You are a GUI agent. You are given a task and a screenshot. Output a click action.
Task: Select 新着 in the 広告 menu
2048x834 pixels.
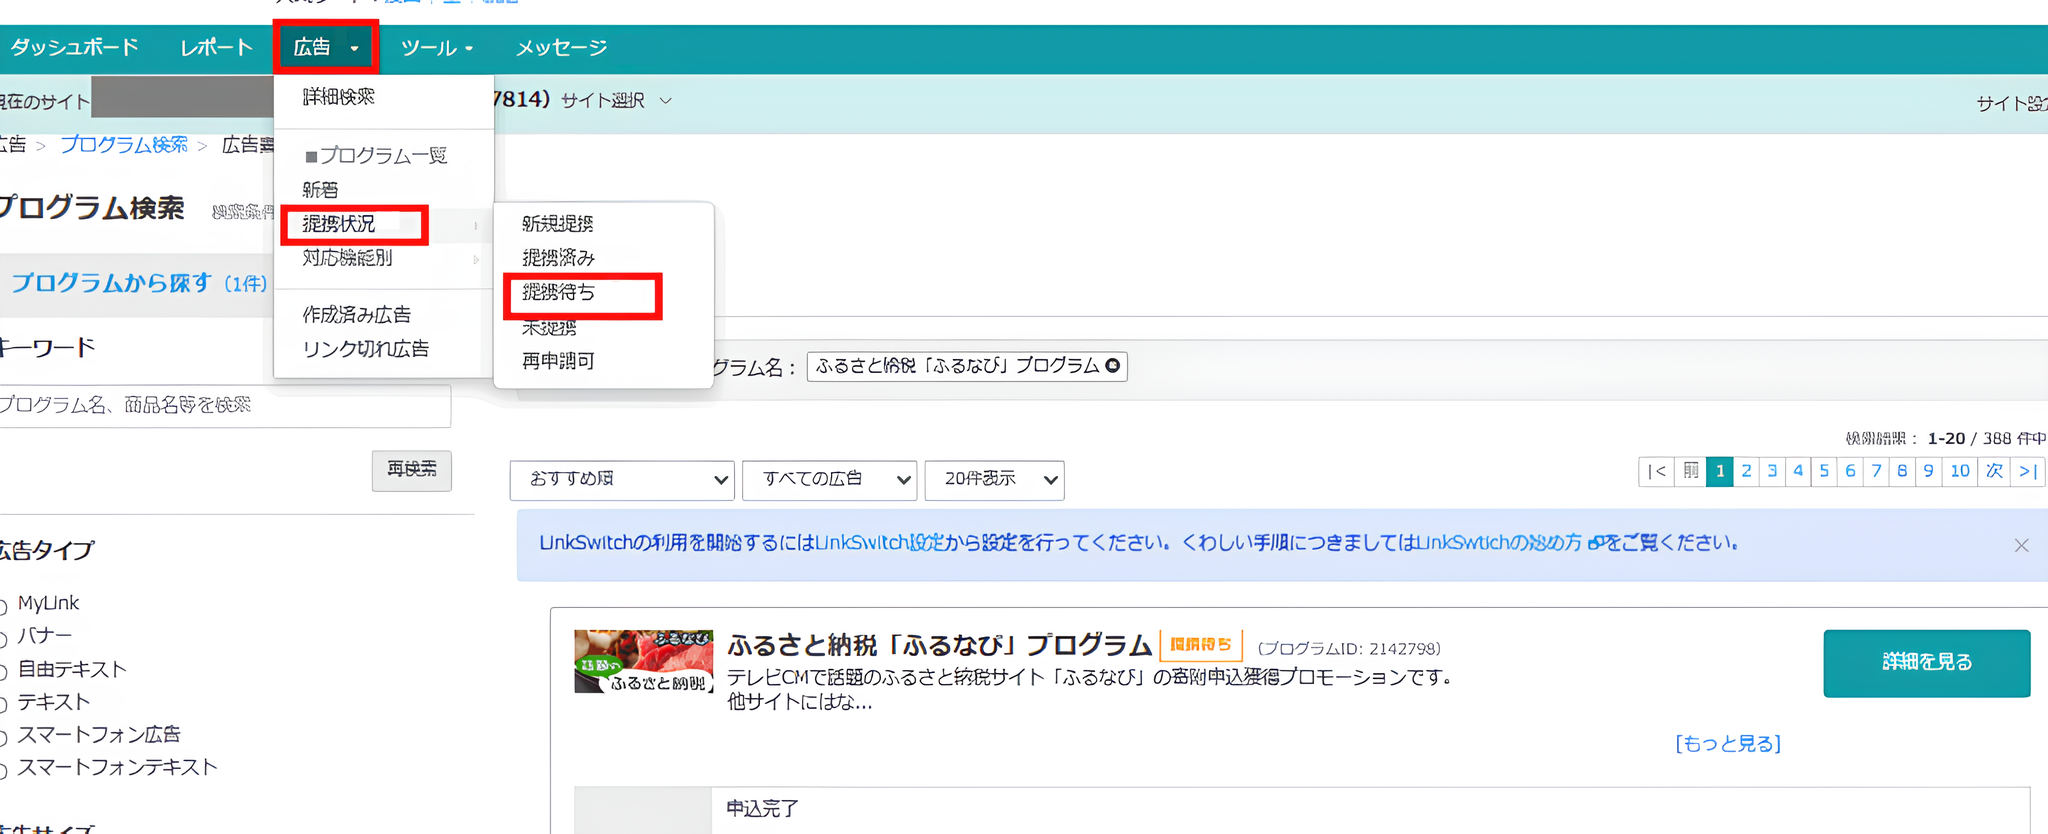coord(320,189)
